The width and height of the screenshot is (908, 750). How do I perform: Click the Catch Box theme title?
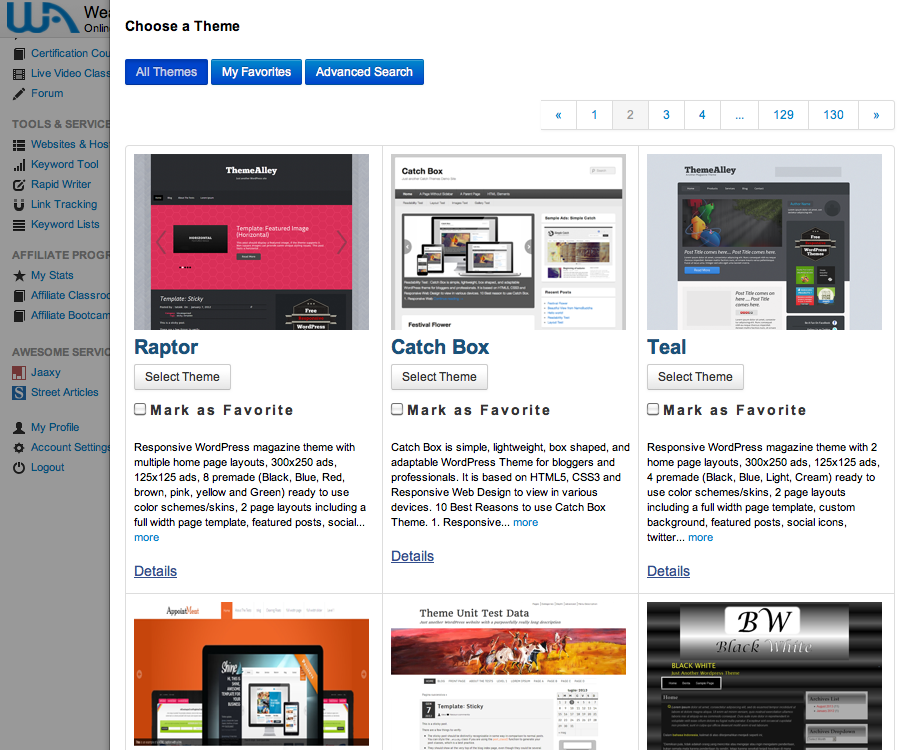(440, 347)
